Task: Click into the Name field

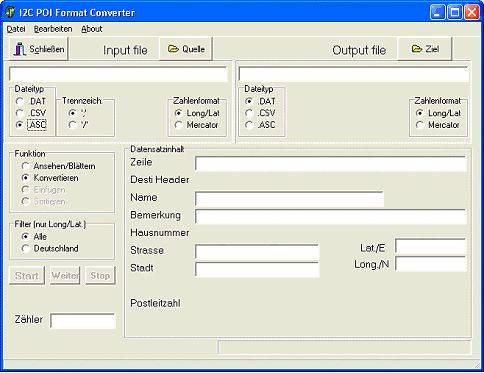Action: [289, 199]
